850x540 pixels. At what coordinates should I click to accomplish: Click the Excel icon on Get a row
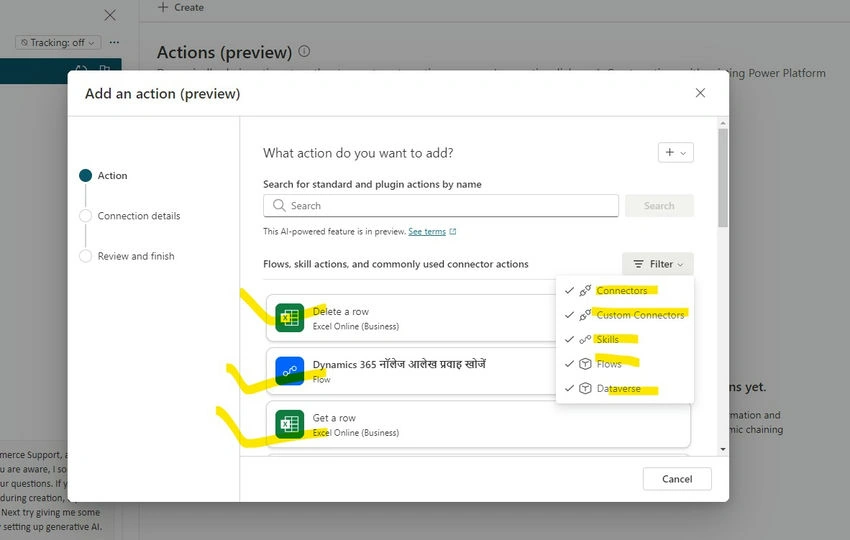(x=289, y=423)
